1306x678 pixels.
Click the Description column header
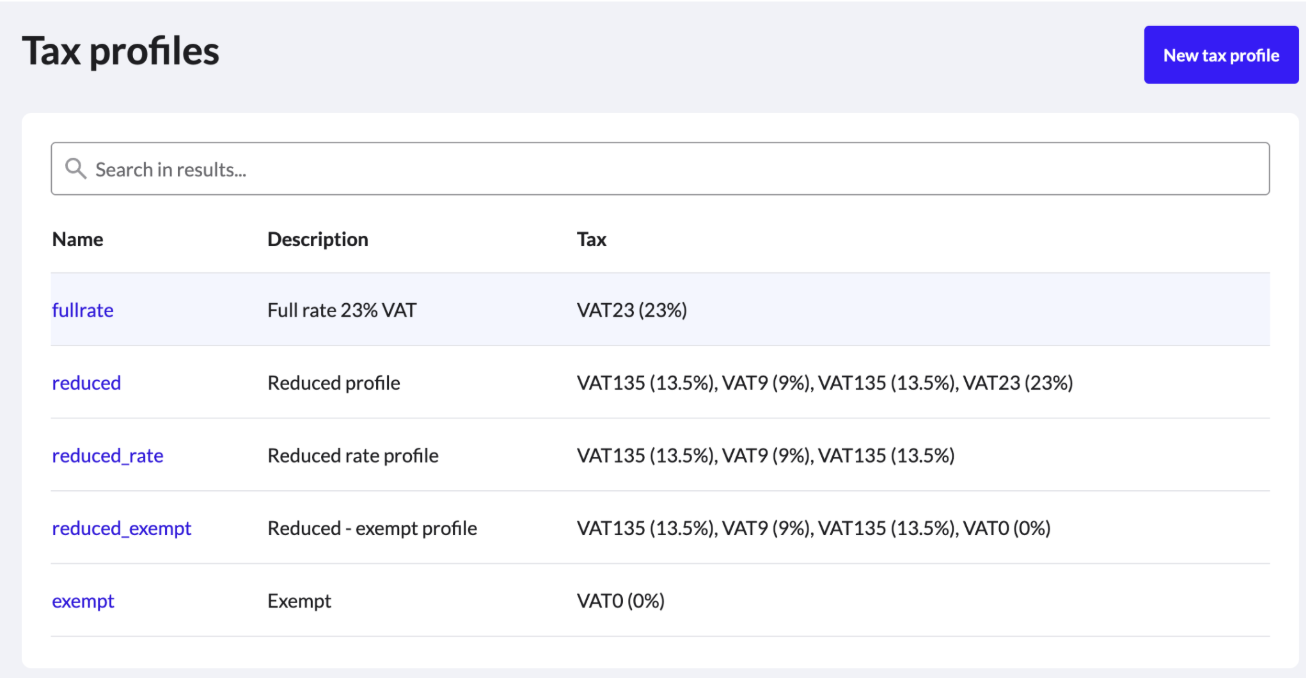pos(318,239)
